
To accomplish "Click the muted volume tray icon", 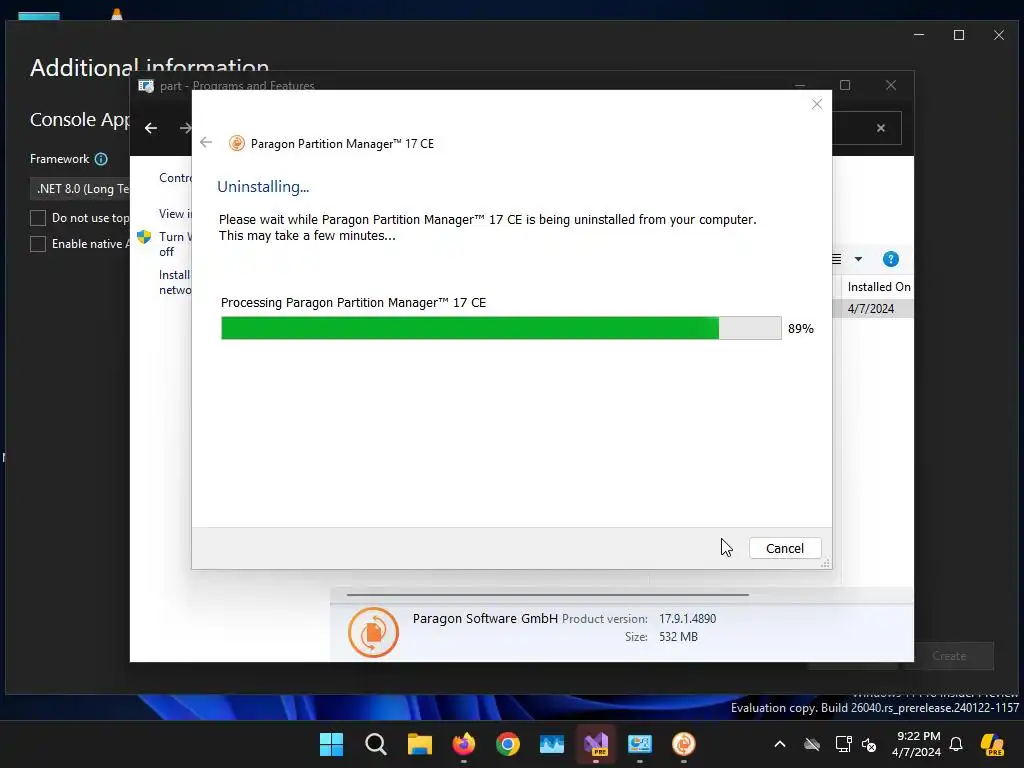I will tap(869, 744).
